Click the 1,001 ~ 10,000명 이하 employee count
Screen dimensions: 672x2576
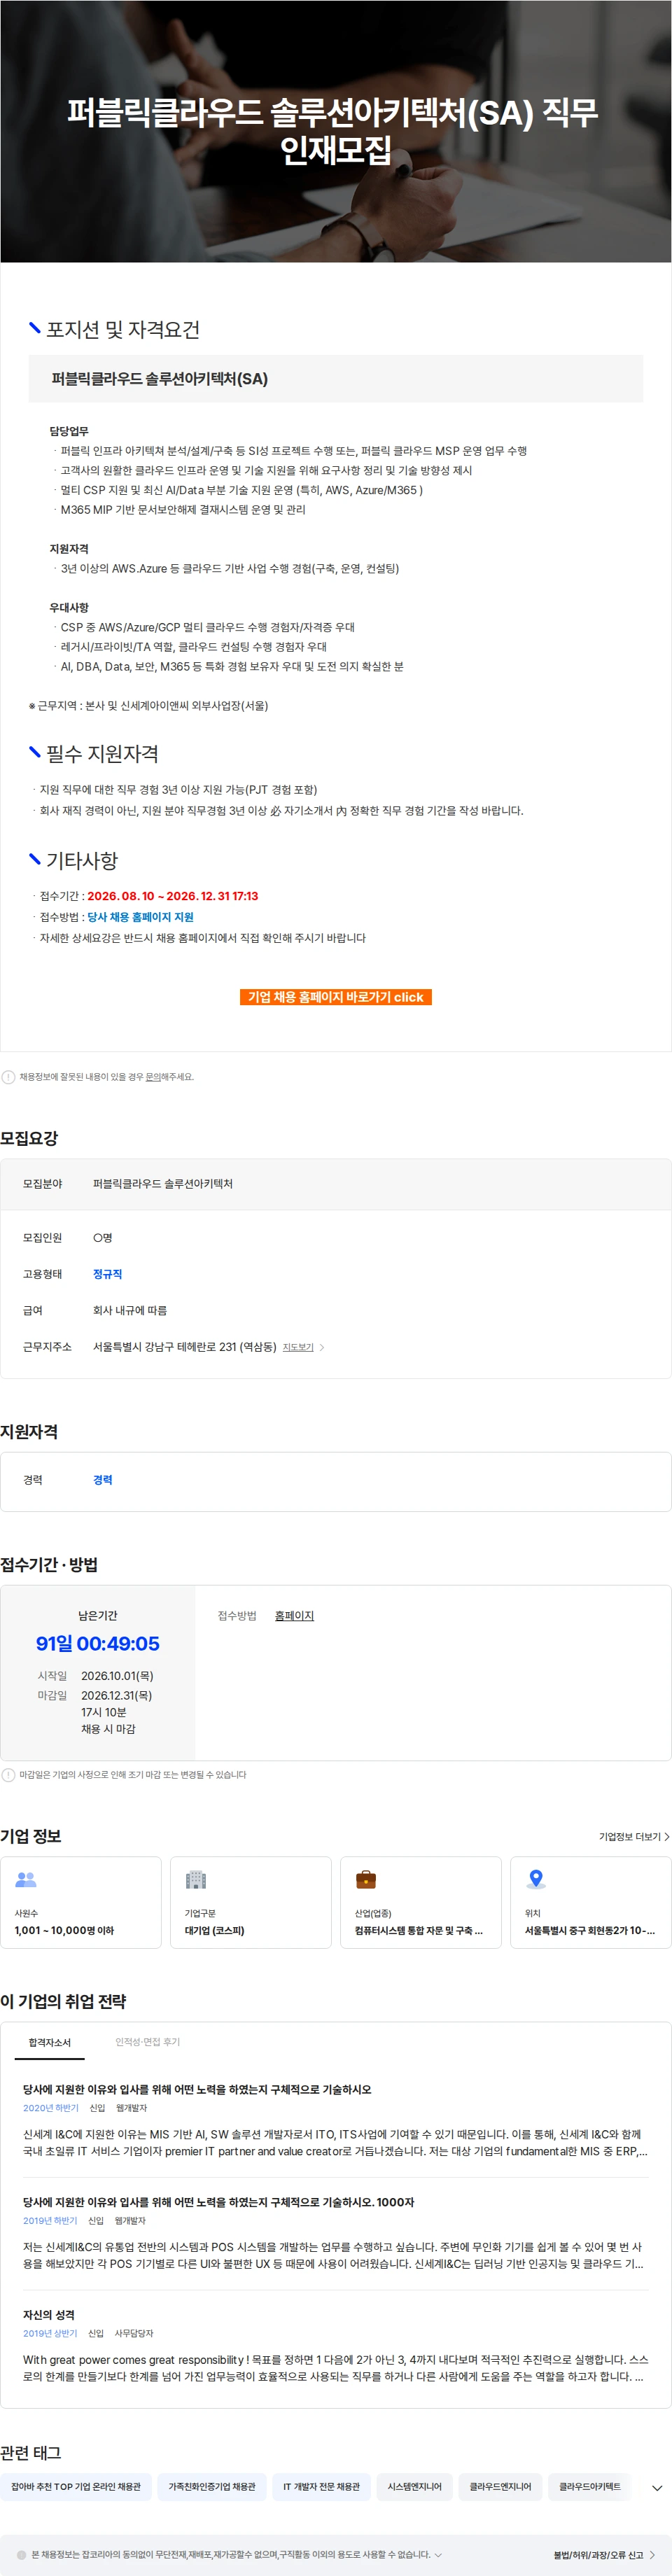coord(64,1931)
